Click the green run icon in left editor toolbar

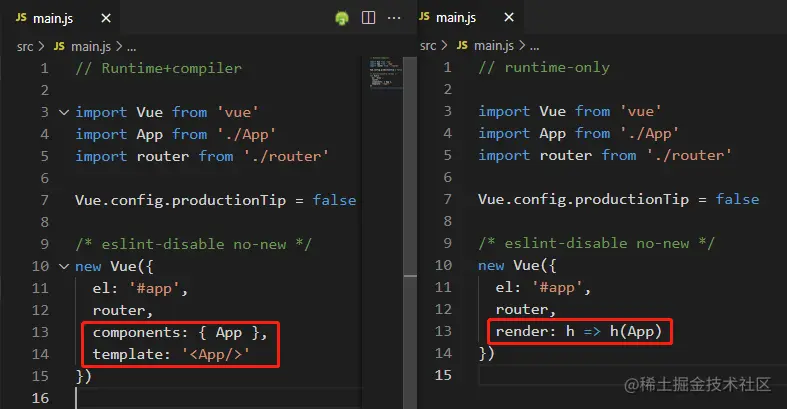[x=342, y=19]
